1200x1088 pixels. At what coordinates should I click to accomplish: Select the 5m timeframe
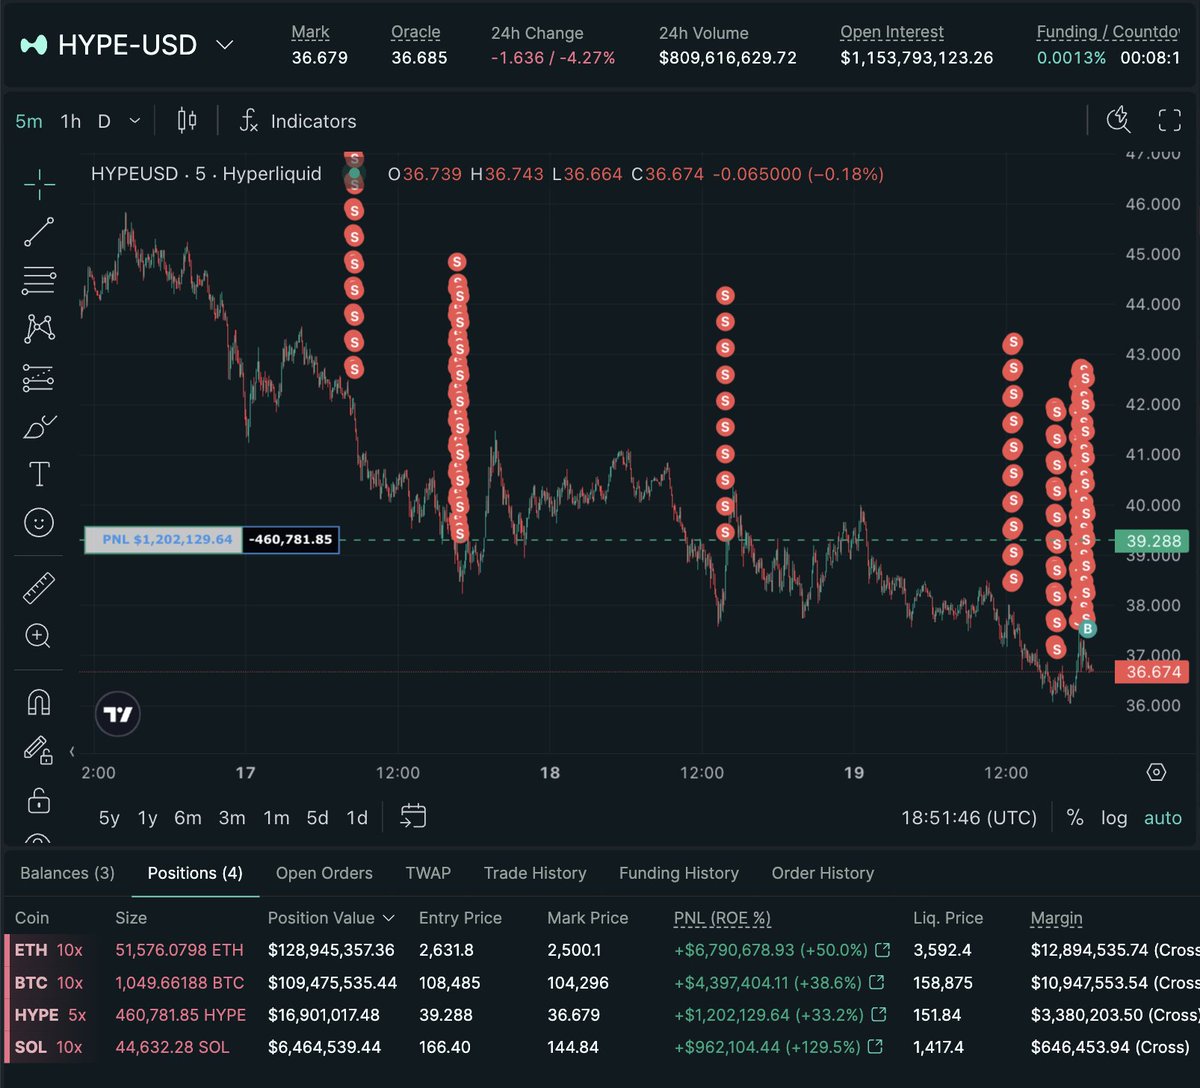pos(29,121)
